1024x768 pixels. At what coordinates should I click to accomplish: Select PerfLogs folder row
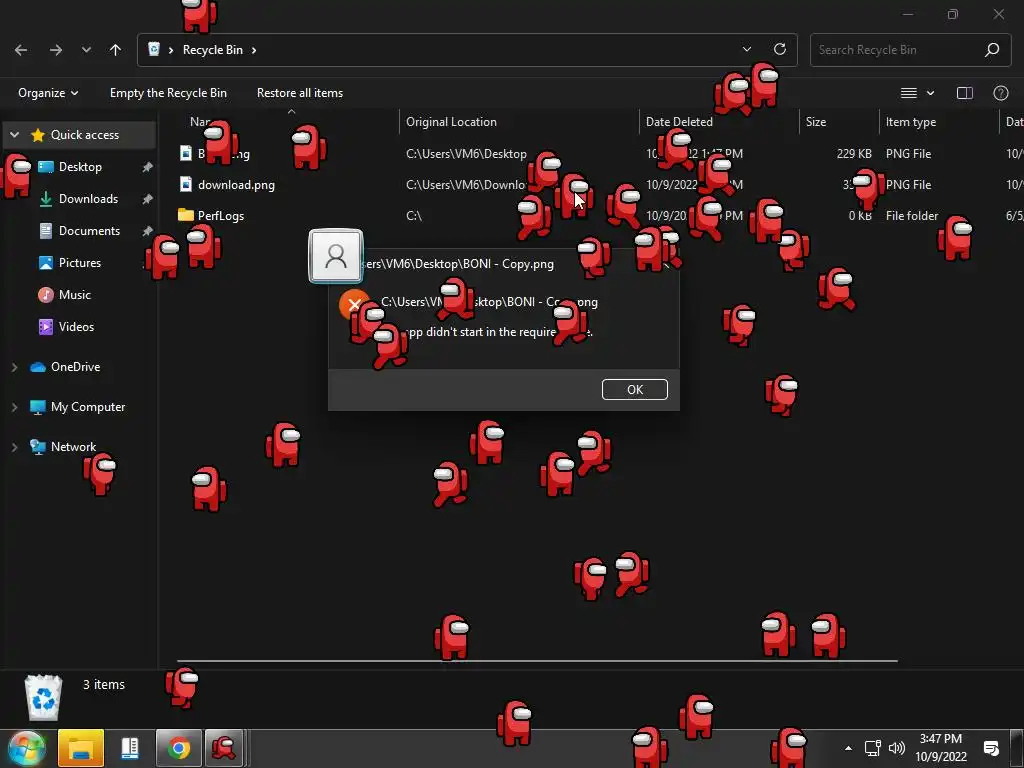(591, 216)
